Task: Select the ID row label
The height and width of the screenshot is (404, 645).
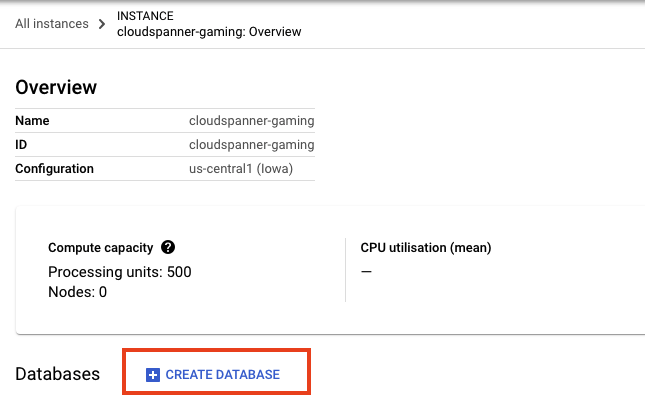Action: coord(22,145)
